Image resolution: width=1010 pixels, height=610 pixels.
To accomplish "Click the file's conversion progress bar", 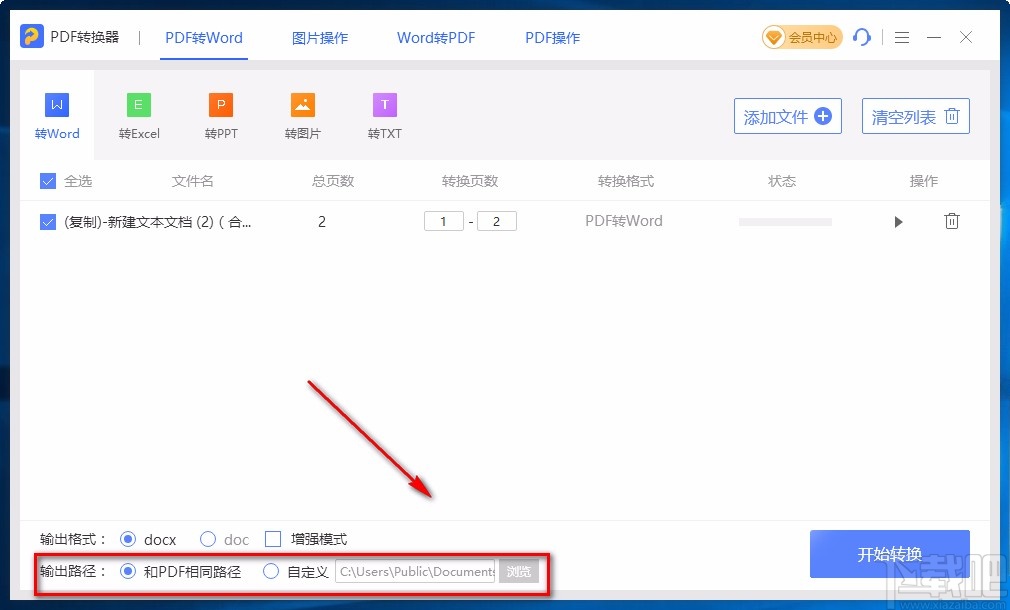I will click(x=785, y=221).
